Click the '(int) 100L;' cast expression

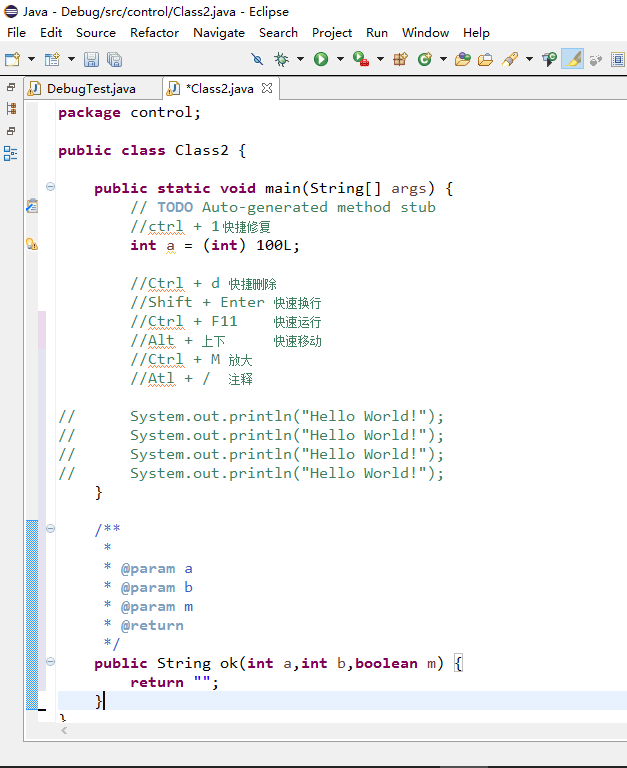pos(251,245)
